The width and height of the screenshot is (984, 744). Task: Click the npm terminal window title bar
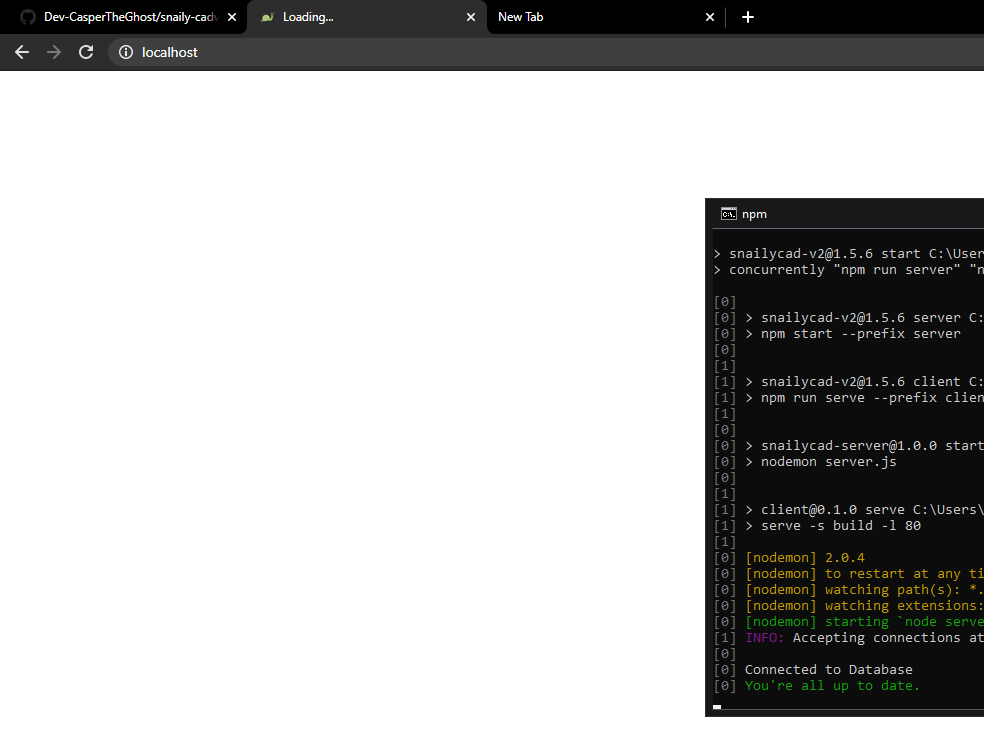[x=860, y=213]
